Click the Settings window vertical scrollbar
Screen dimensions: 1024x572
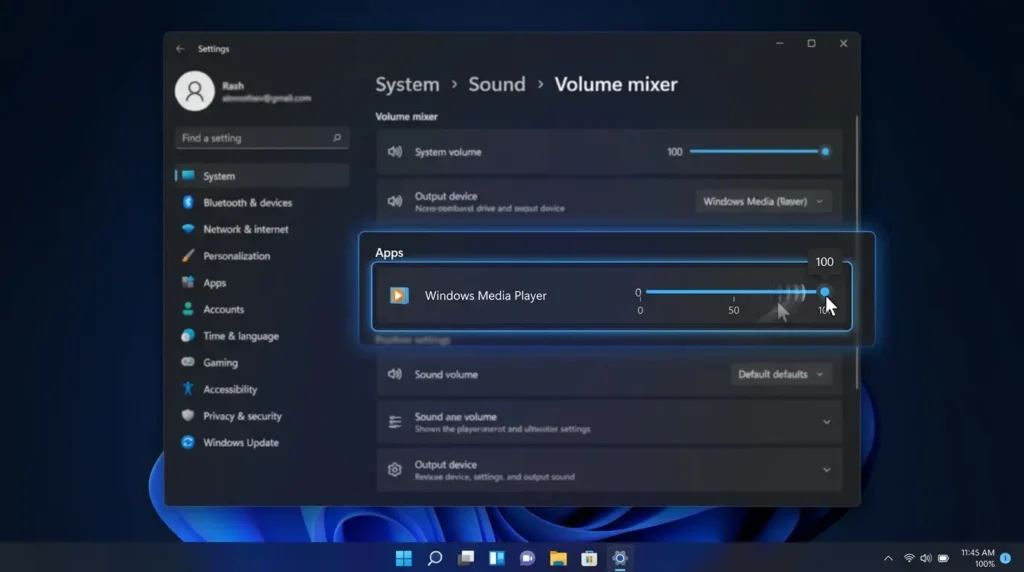pyautogui.click(x=857, y=253)
